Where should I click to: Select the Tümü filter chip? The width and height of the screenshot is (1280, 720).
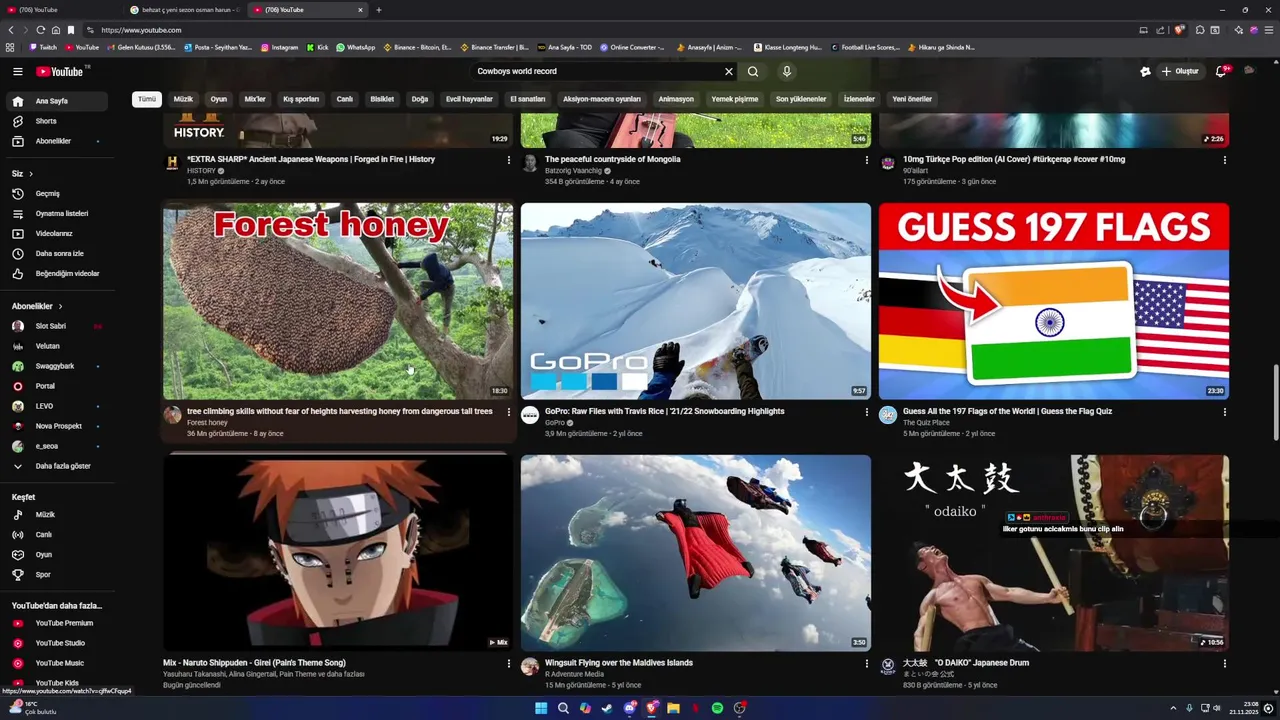[147, 99]
